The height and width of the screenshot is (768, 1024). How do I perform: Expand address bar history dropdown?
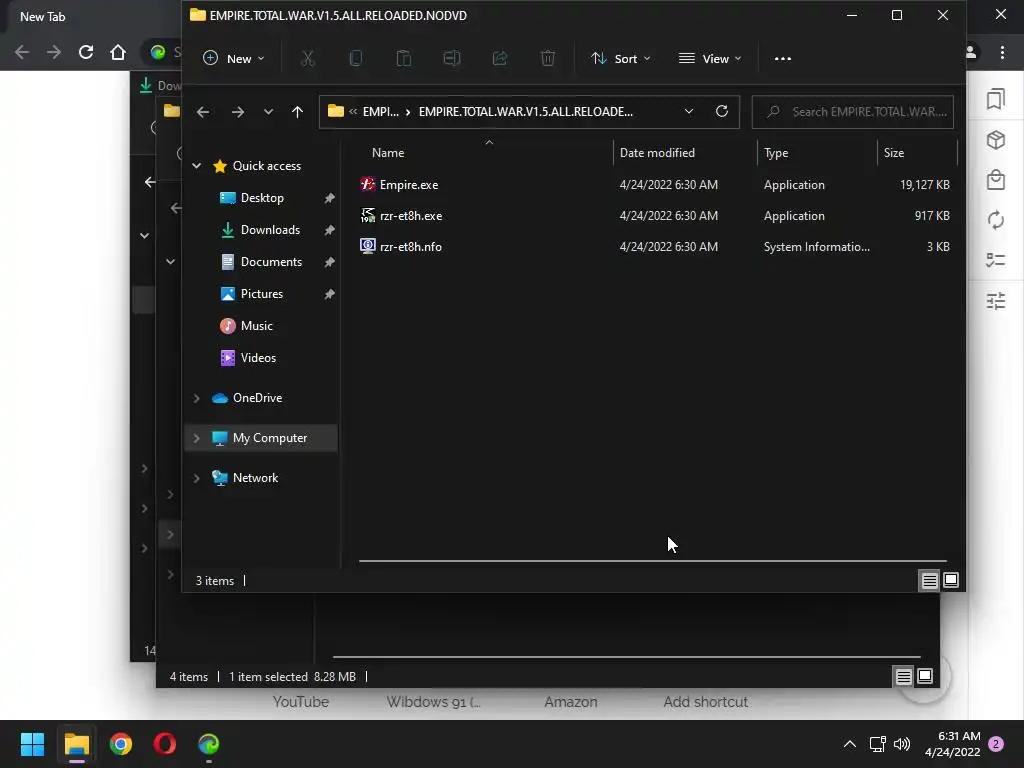pos(689,112)
